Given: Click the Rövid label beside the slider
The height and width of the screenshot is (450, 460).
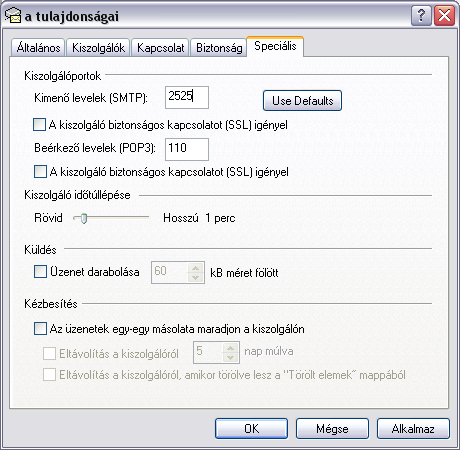Looking at the screenshot, I should (x=48, y=218).
